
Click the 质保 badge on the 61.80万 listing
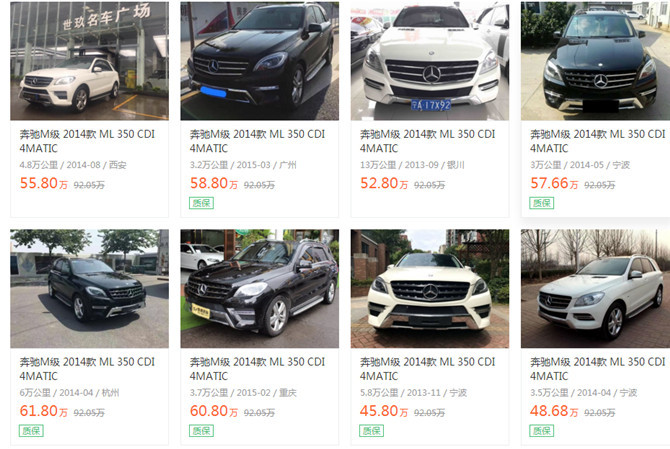point(31,431)
